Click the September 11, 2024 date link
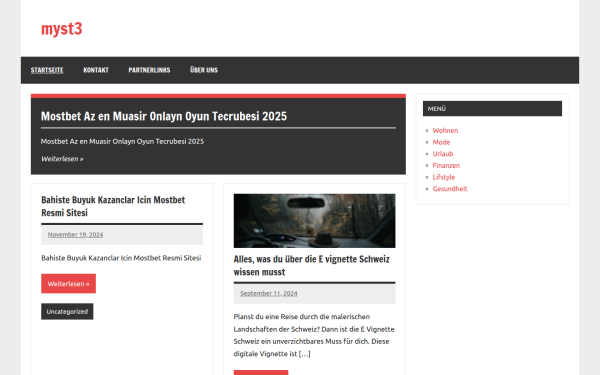This screenshot has width=600, height=375. (269, 293)
